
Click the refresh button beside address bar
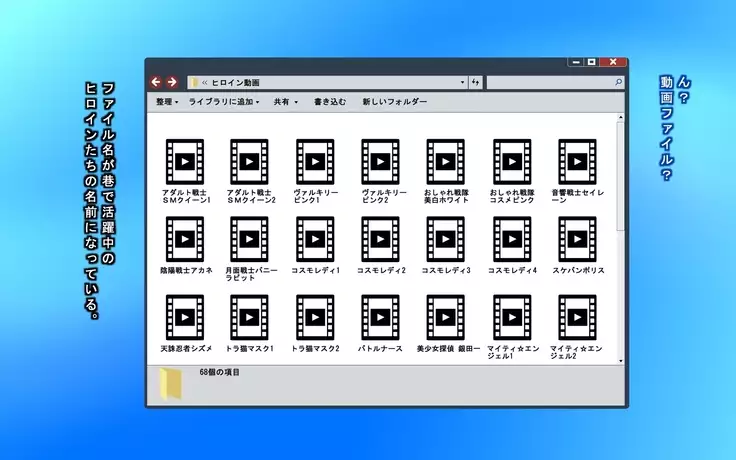point(475,82)
